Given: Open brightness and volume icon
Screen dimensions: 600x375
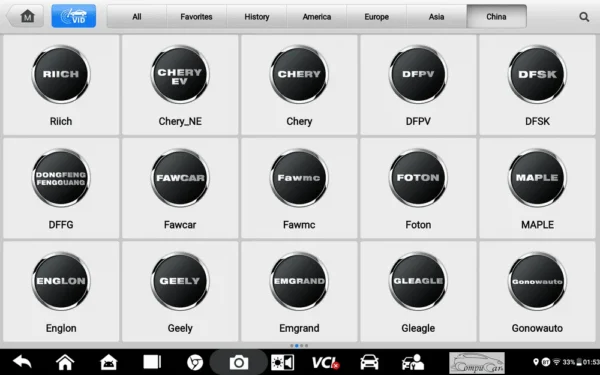Looking at the screenshot, I should (282, 362).
